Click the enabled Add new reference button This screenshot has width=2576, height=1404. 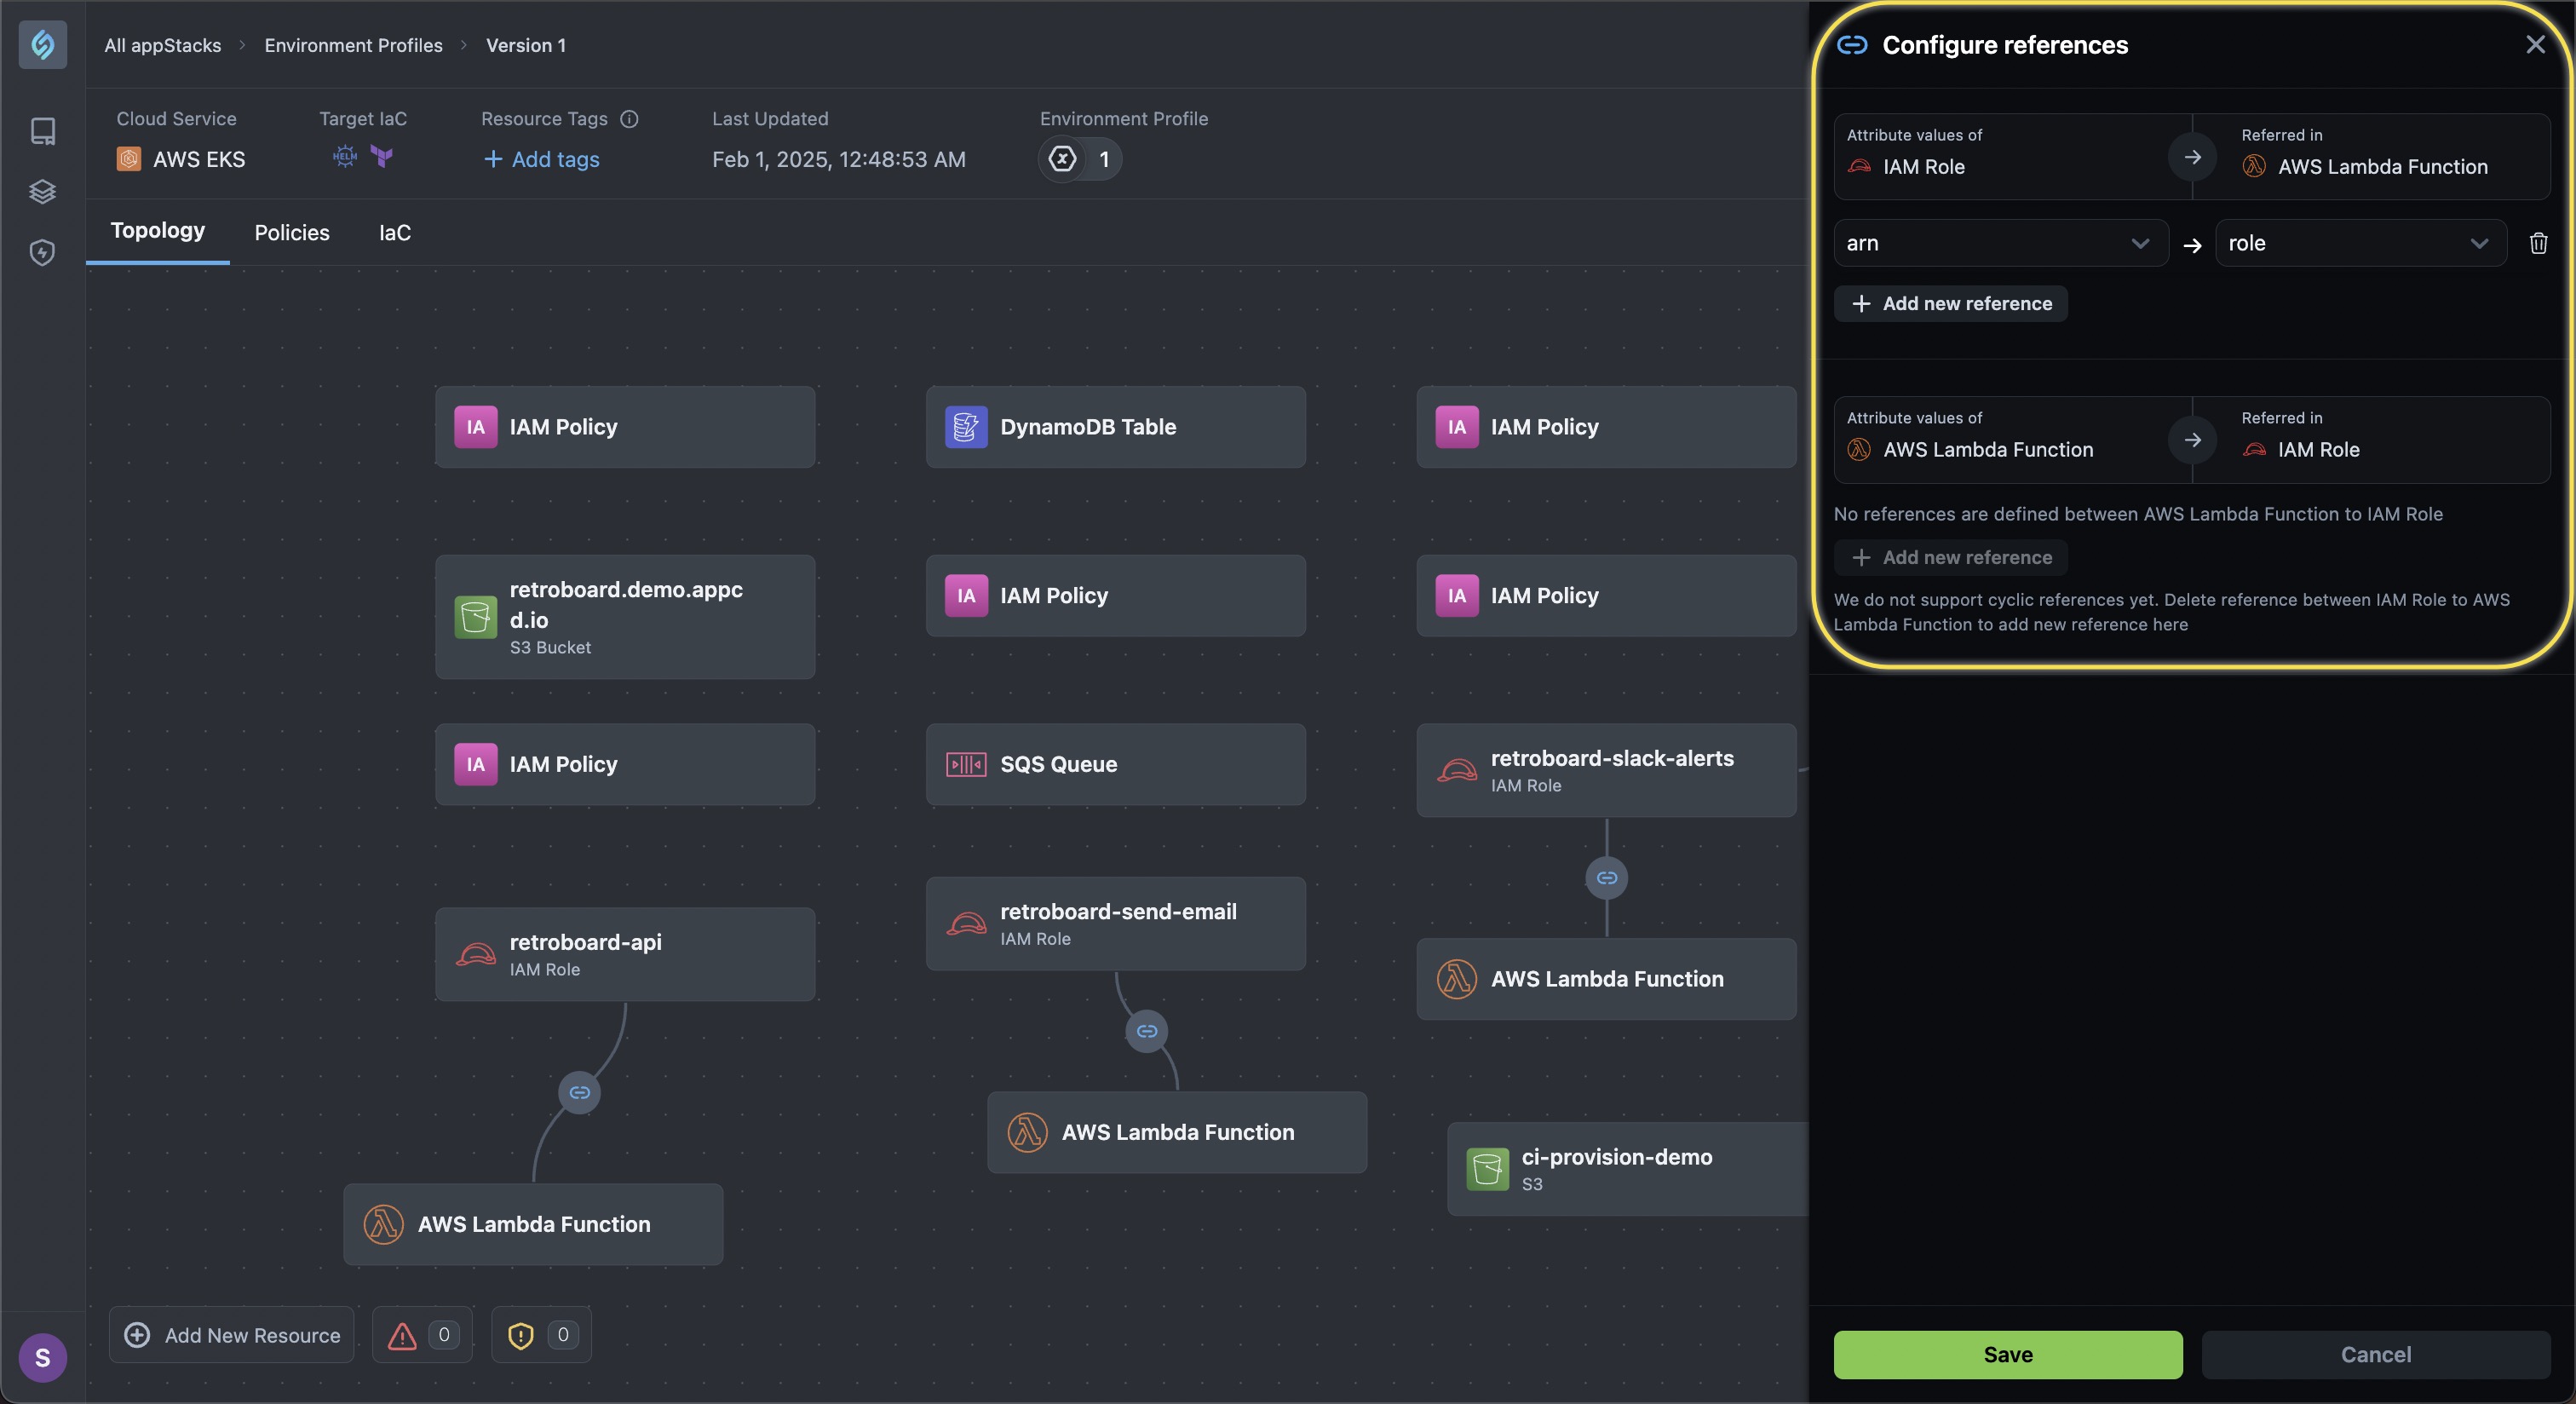[x=1950, y=304]
